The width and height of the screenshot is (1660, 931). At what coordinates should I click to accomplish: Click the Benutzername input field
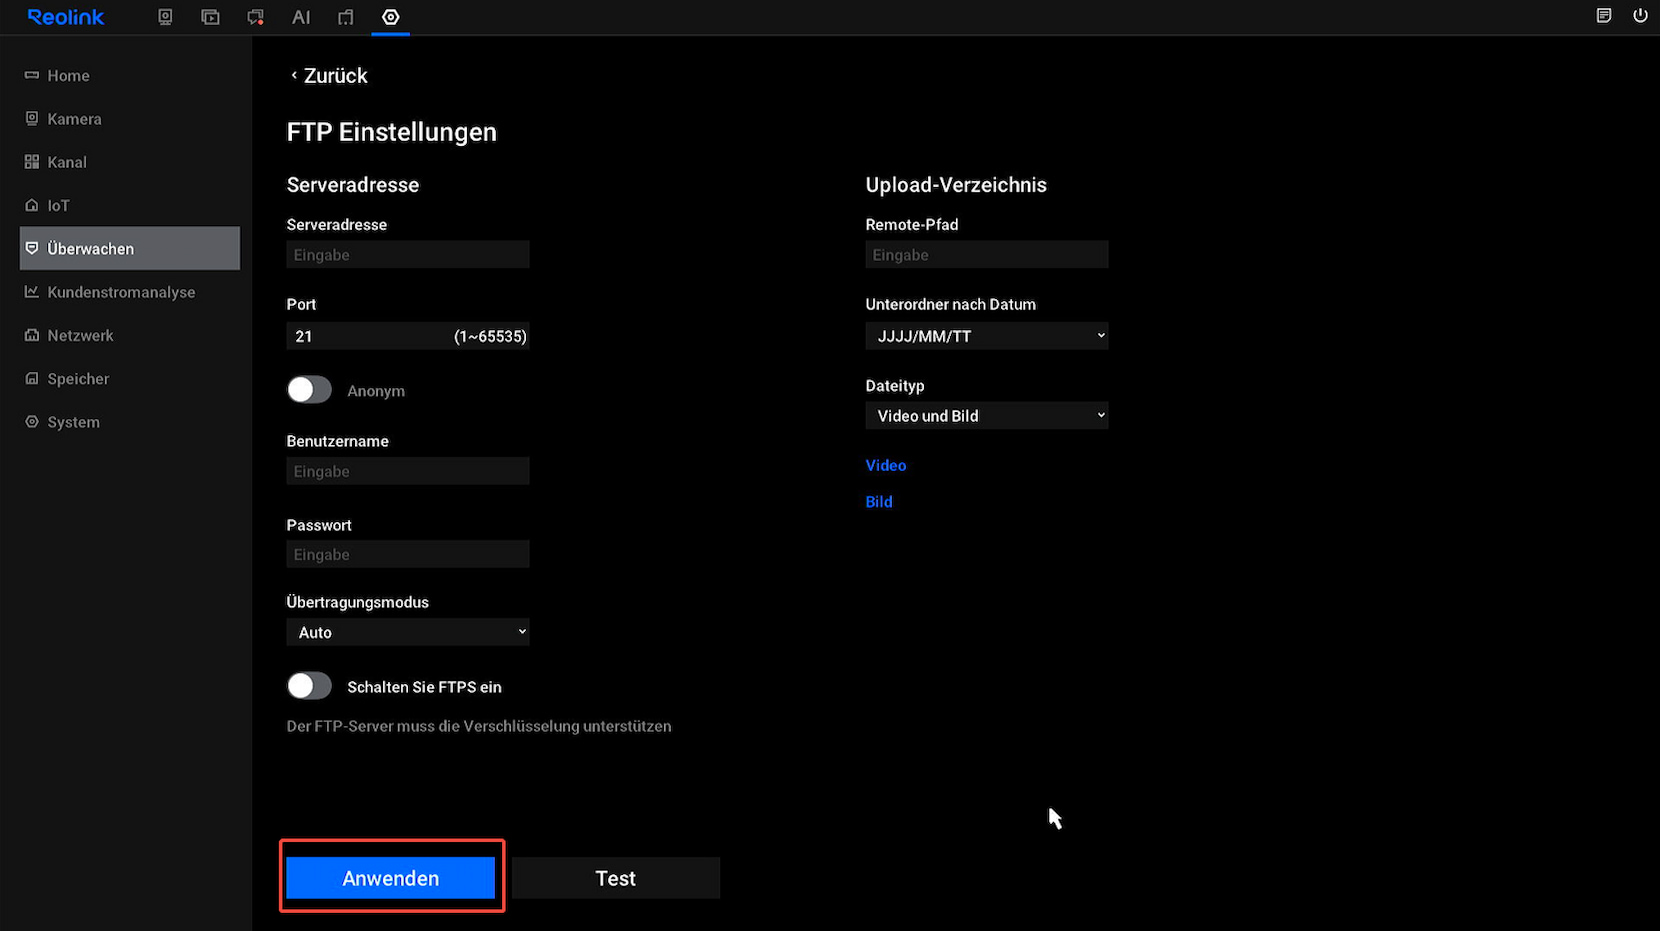(408, 471)
